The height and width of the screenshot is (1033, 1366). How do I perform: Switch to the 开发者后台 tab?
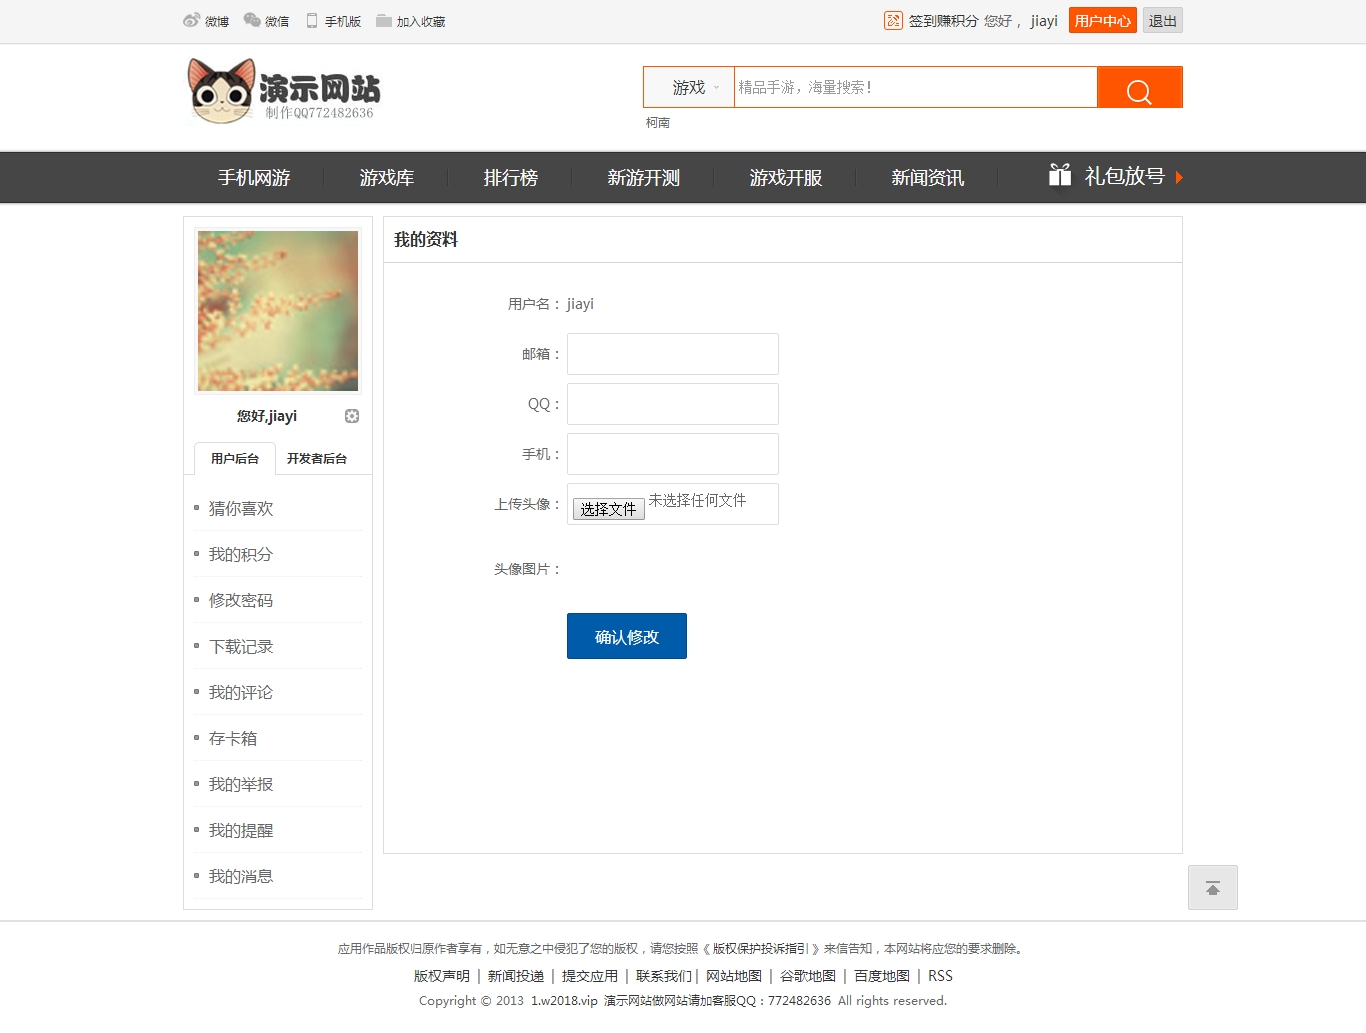(316, 458)
